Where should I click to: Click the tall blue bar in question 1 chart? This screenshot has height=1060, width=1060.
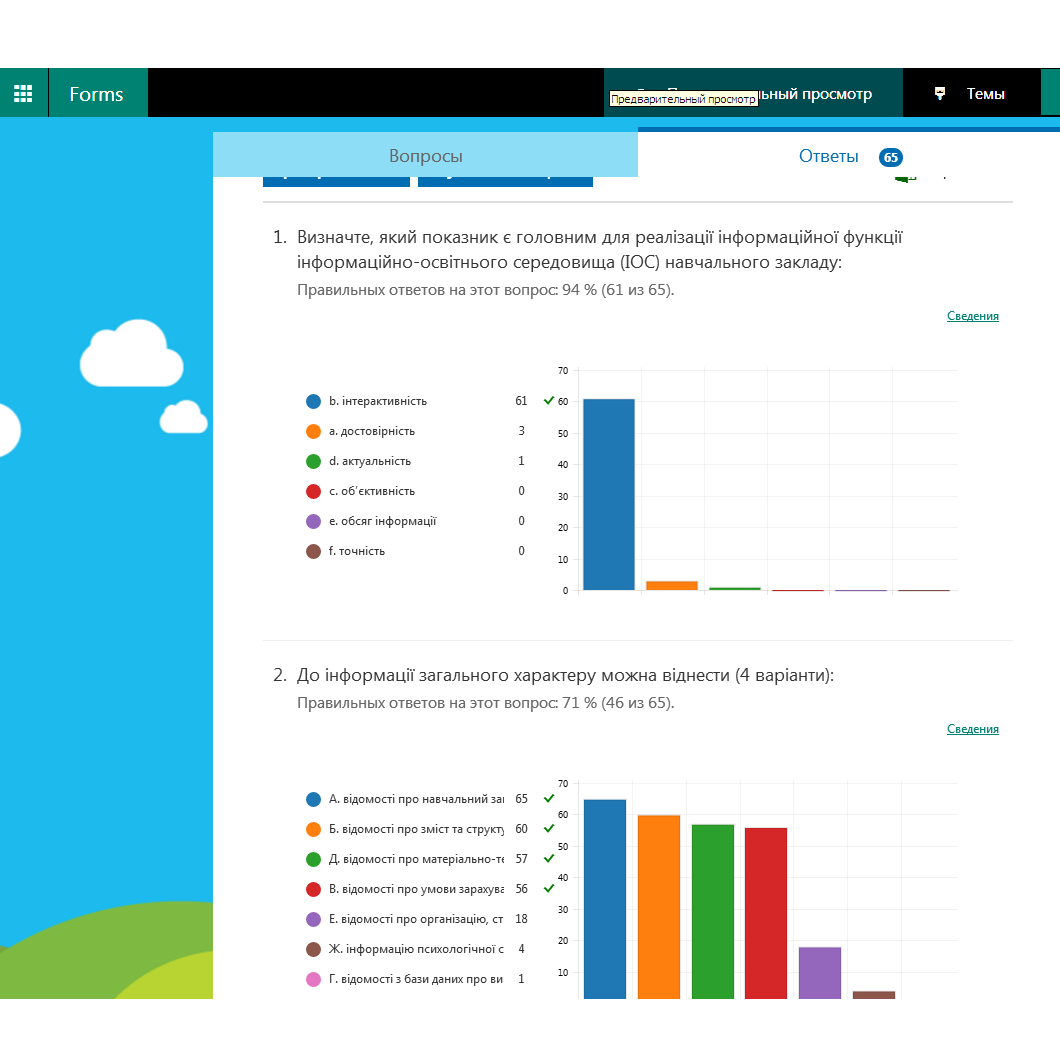click(608, 494)
